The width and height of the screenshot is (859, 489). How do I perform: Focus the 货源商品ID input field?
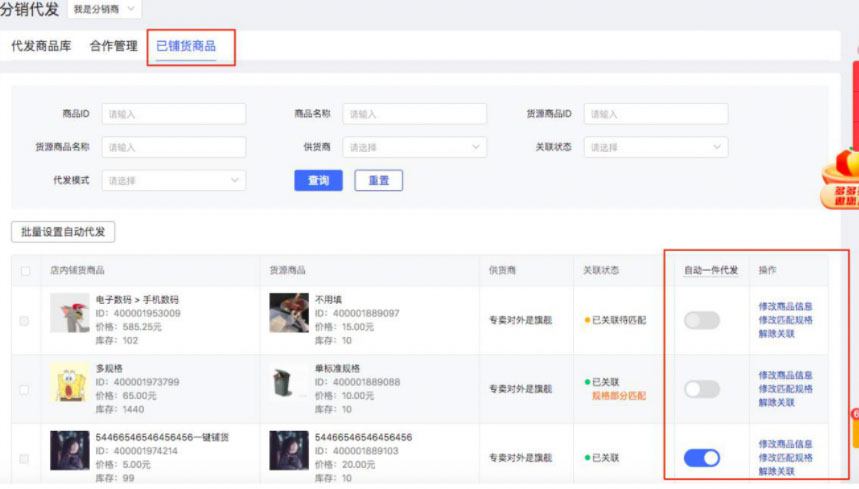coord(656,114)
